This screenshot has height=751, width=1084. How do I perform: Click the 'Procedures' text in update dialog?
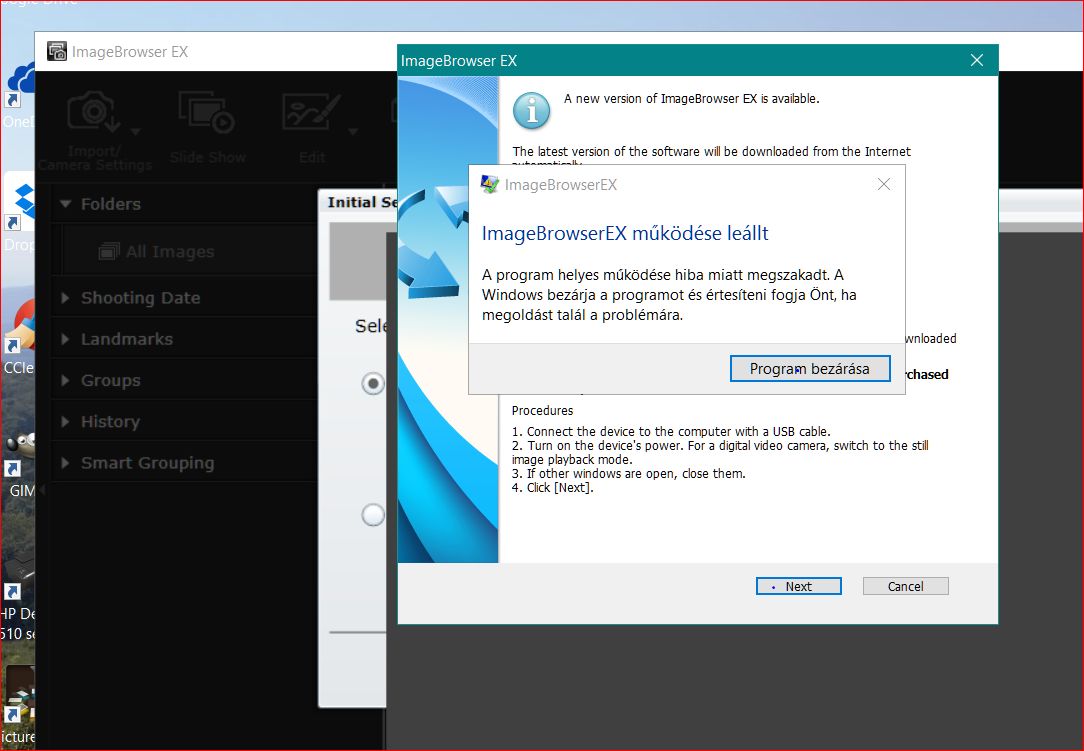(542, 411)
